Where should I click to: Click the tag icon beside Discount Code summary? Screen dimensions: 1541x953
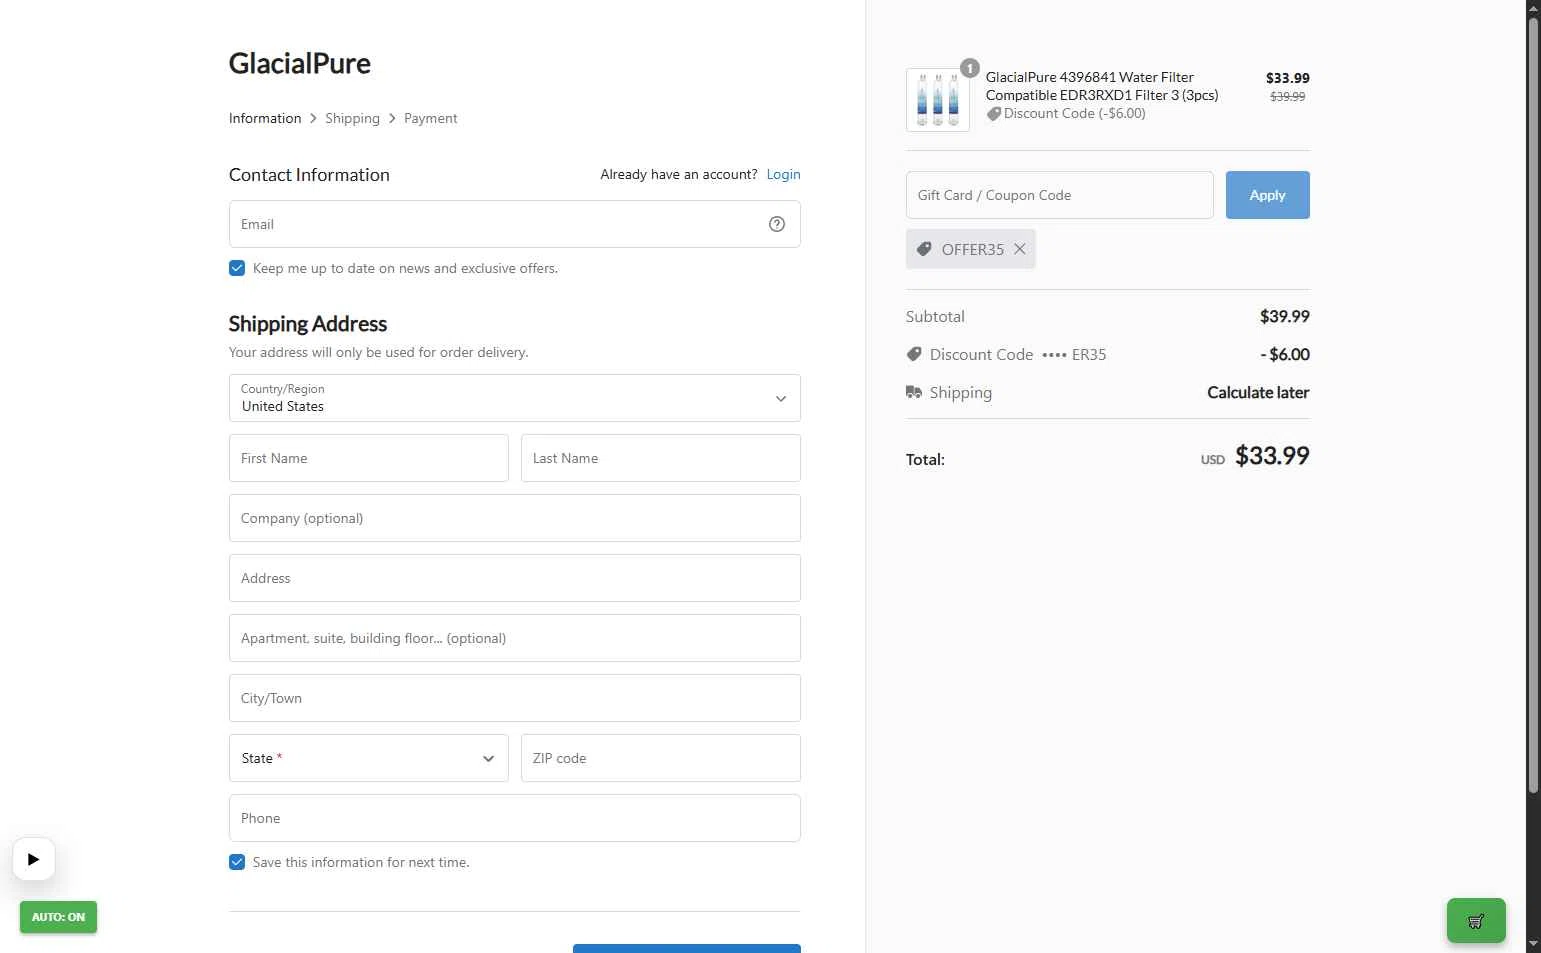coord(914,354)
